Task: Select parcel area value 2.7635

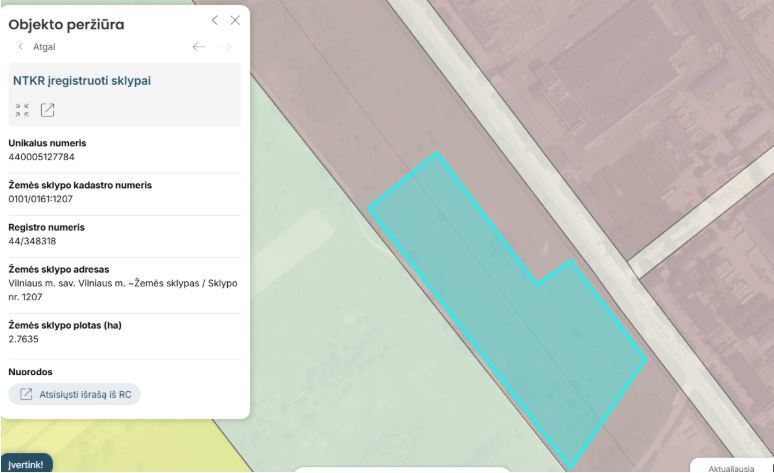Action: (23, 339)
